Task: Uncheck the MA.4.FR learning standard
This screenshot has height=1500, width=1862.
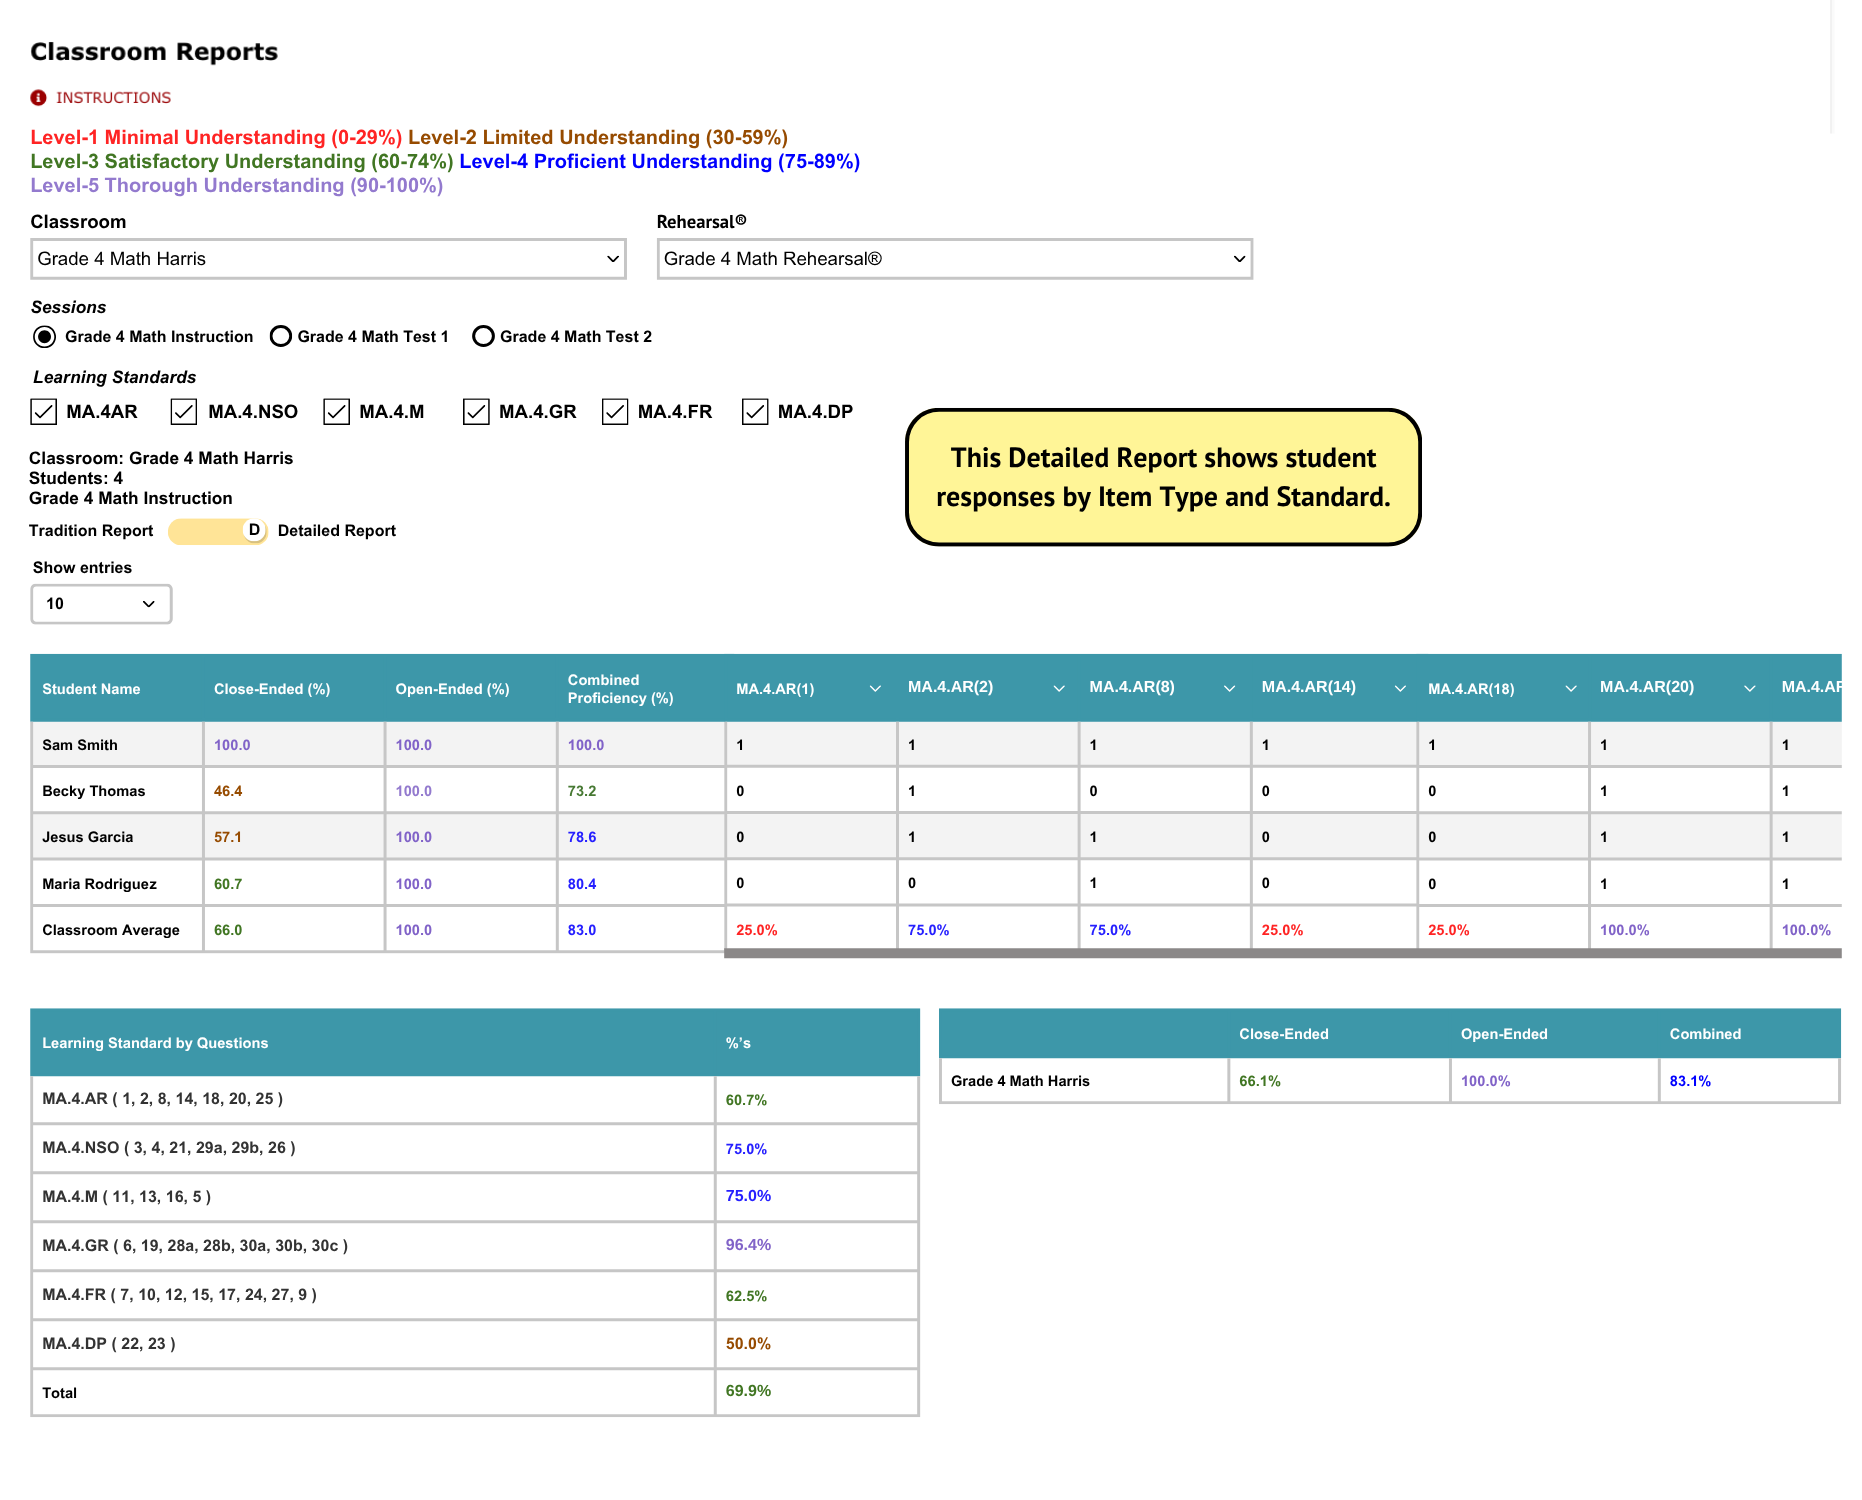Action: pyautogui.click(x=615, y=411)
